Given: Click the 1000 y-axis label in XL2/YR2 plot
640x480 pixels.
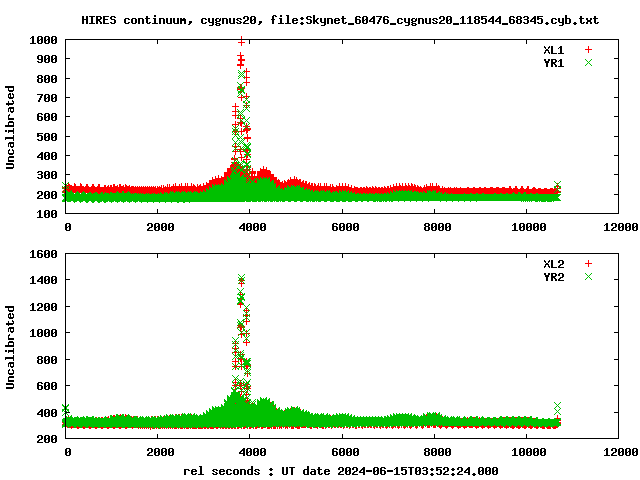Looking at the screenshot, I should pos(43,333).
